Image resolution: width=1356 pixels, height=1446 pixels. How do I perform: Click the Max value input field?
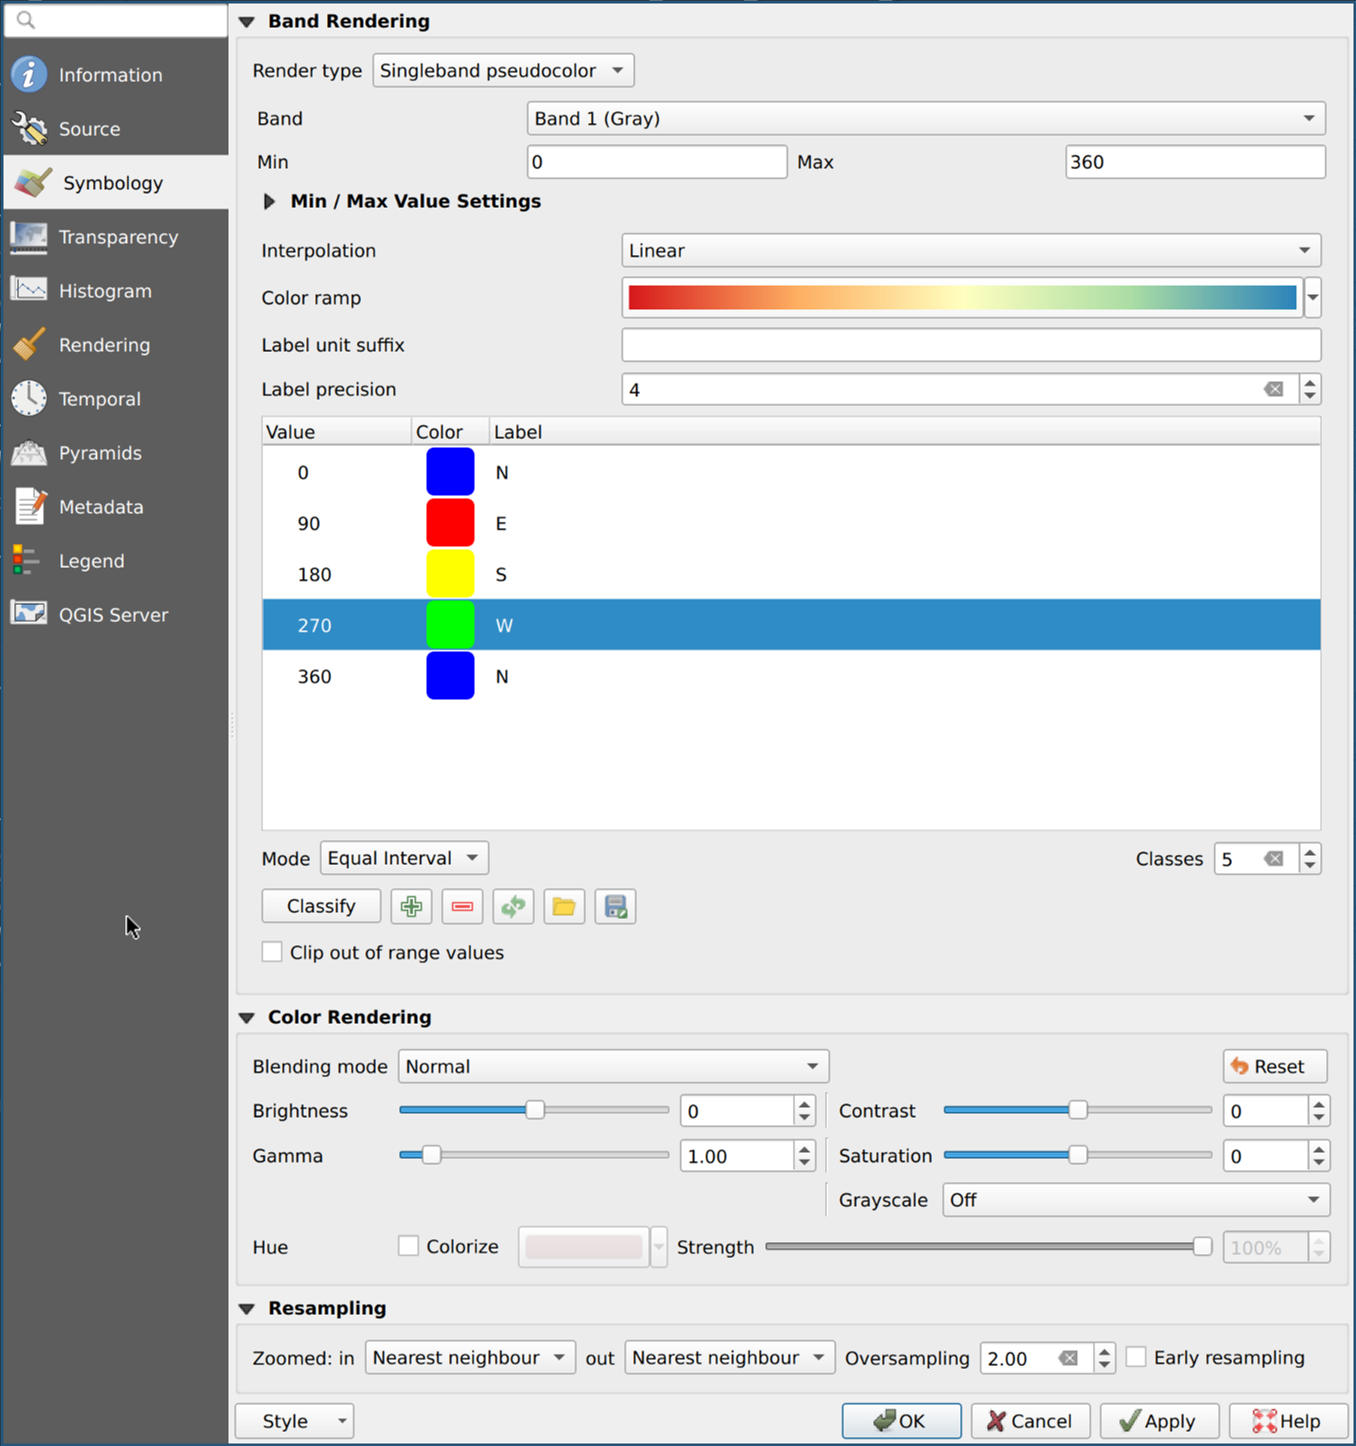tap(1194, 162)
